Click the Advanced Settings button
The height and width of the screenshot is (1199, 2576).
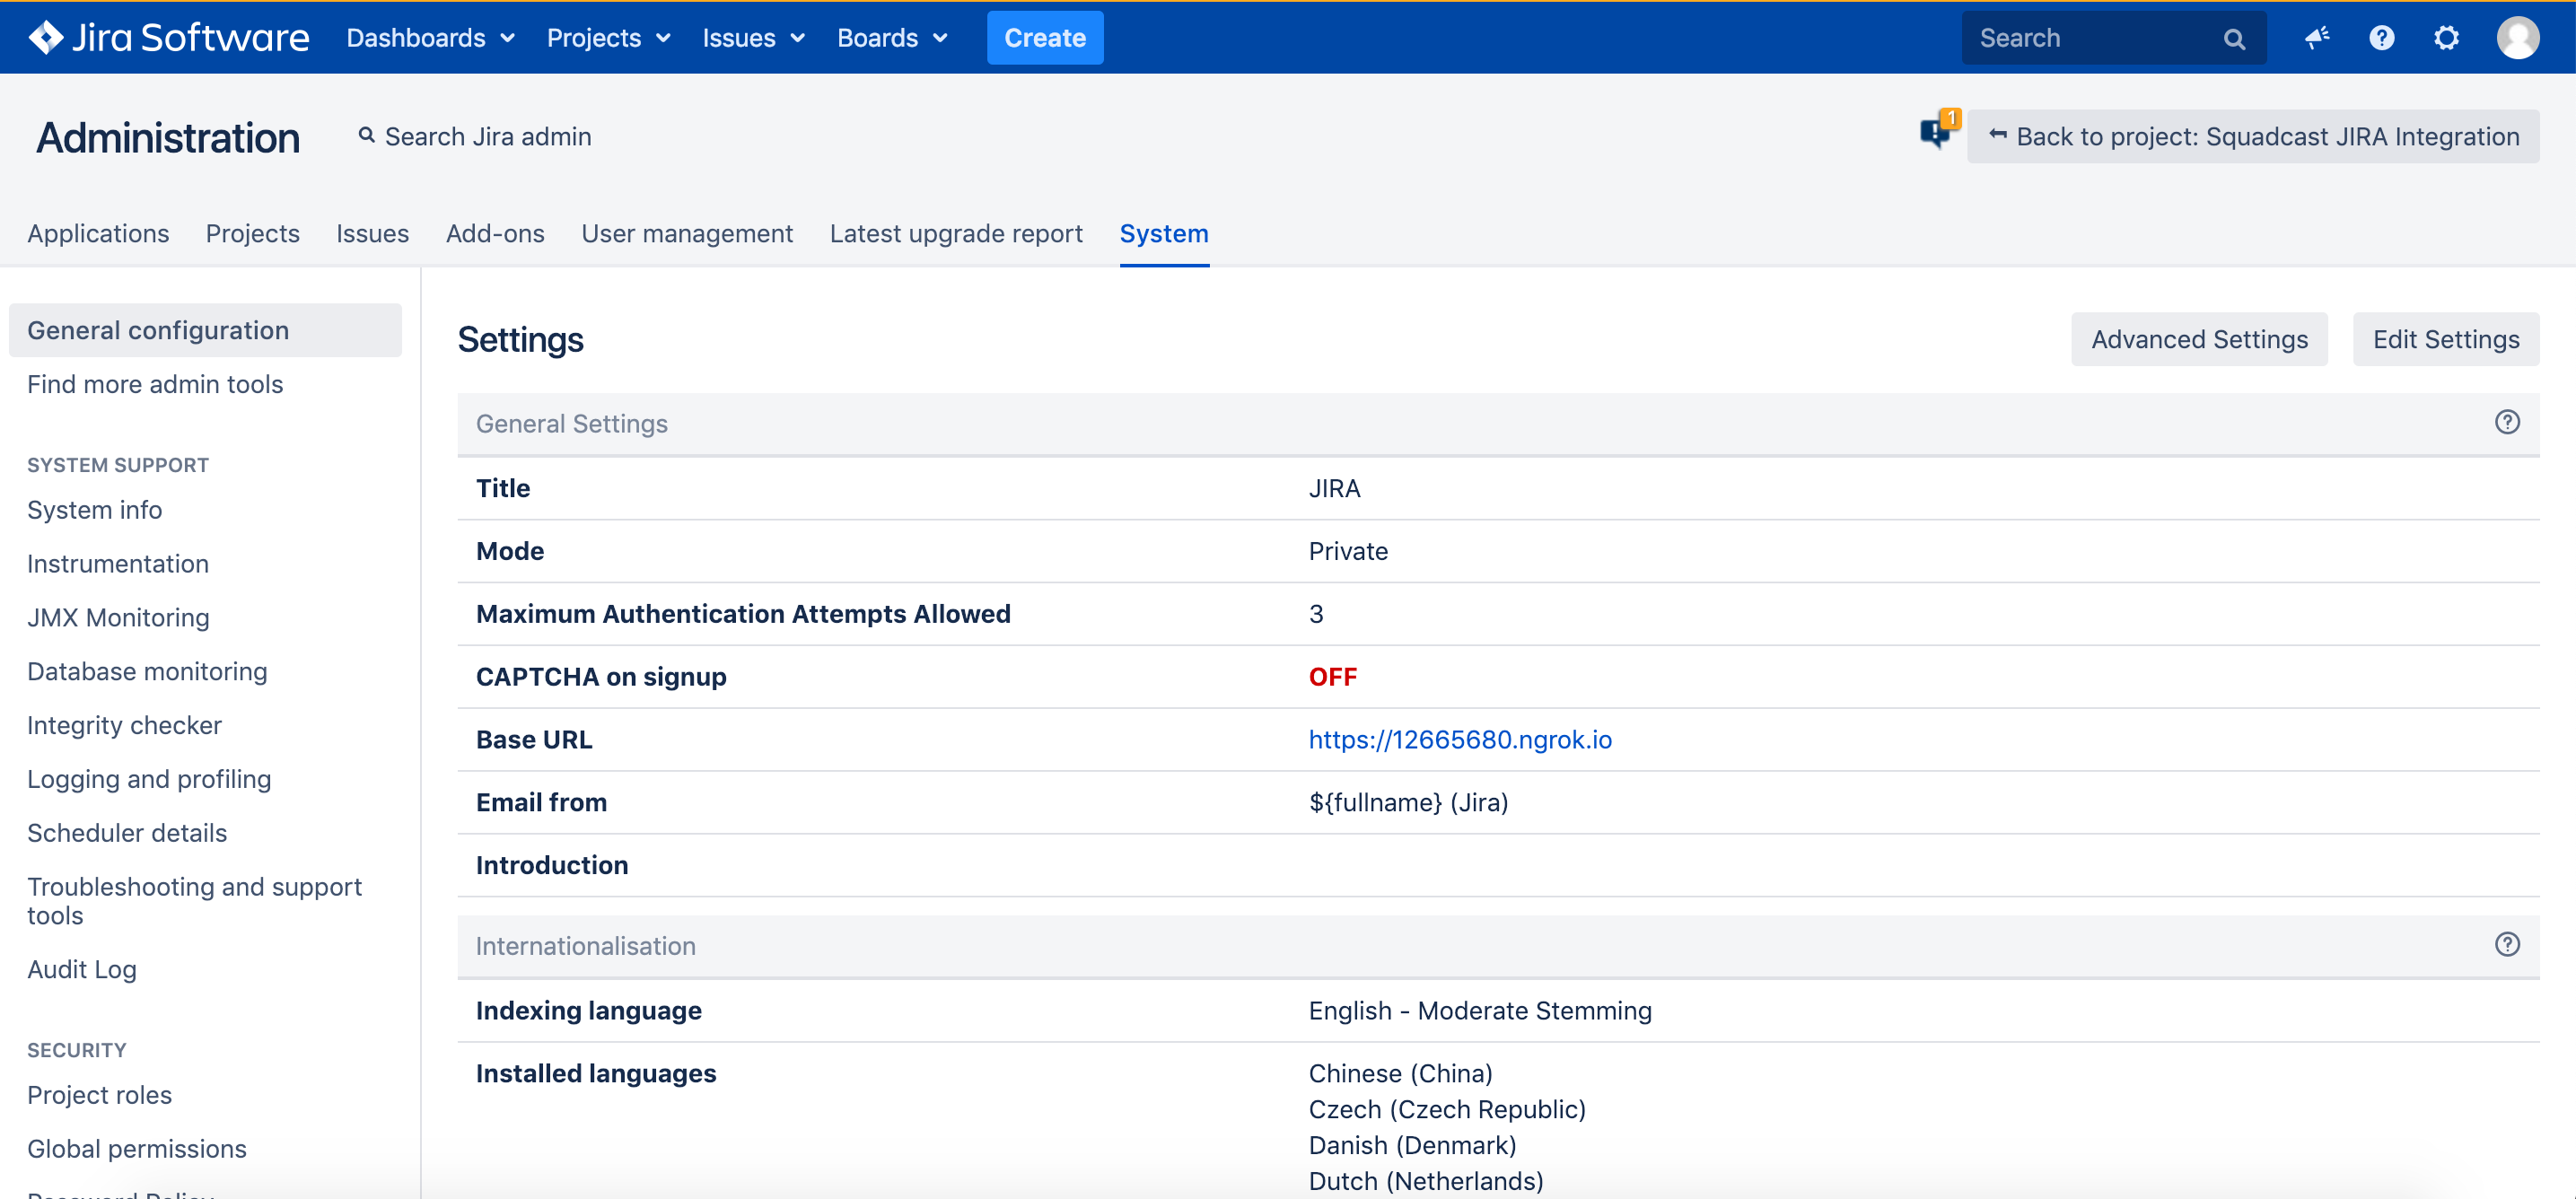click(x=2199, y=339)
